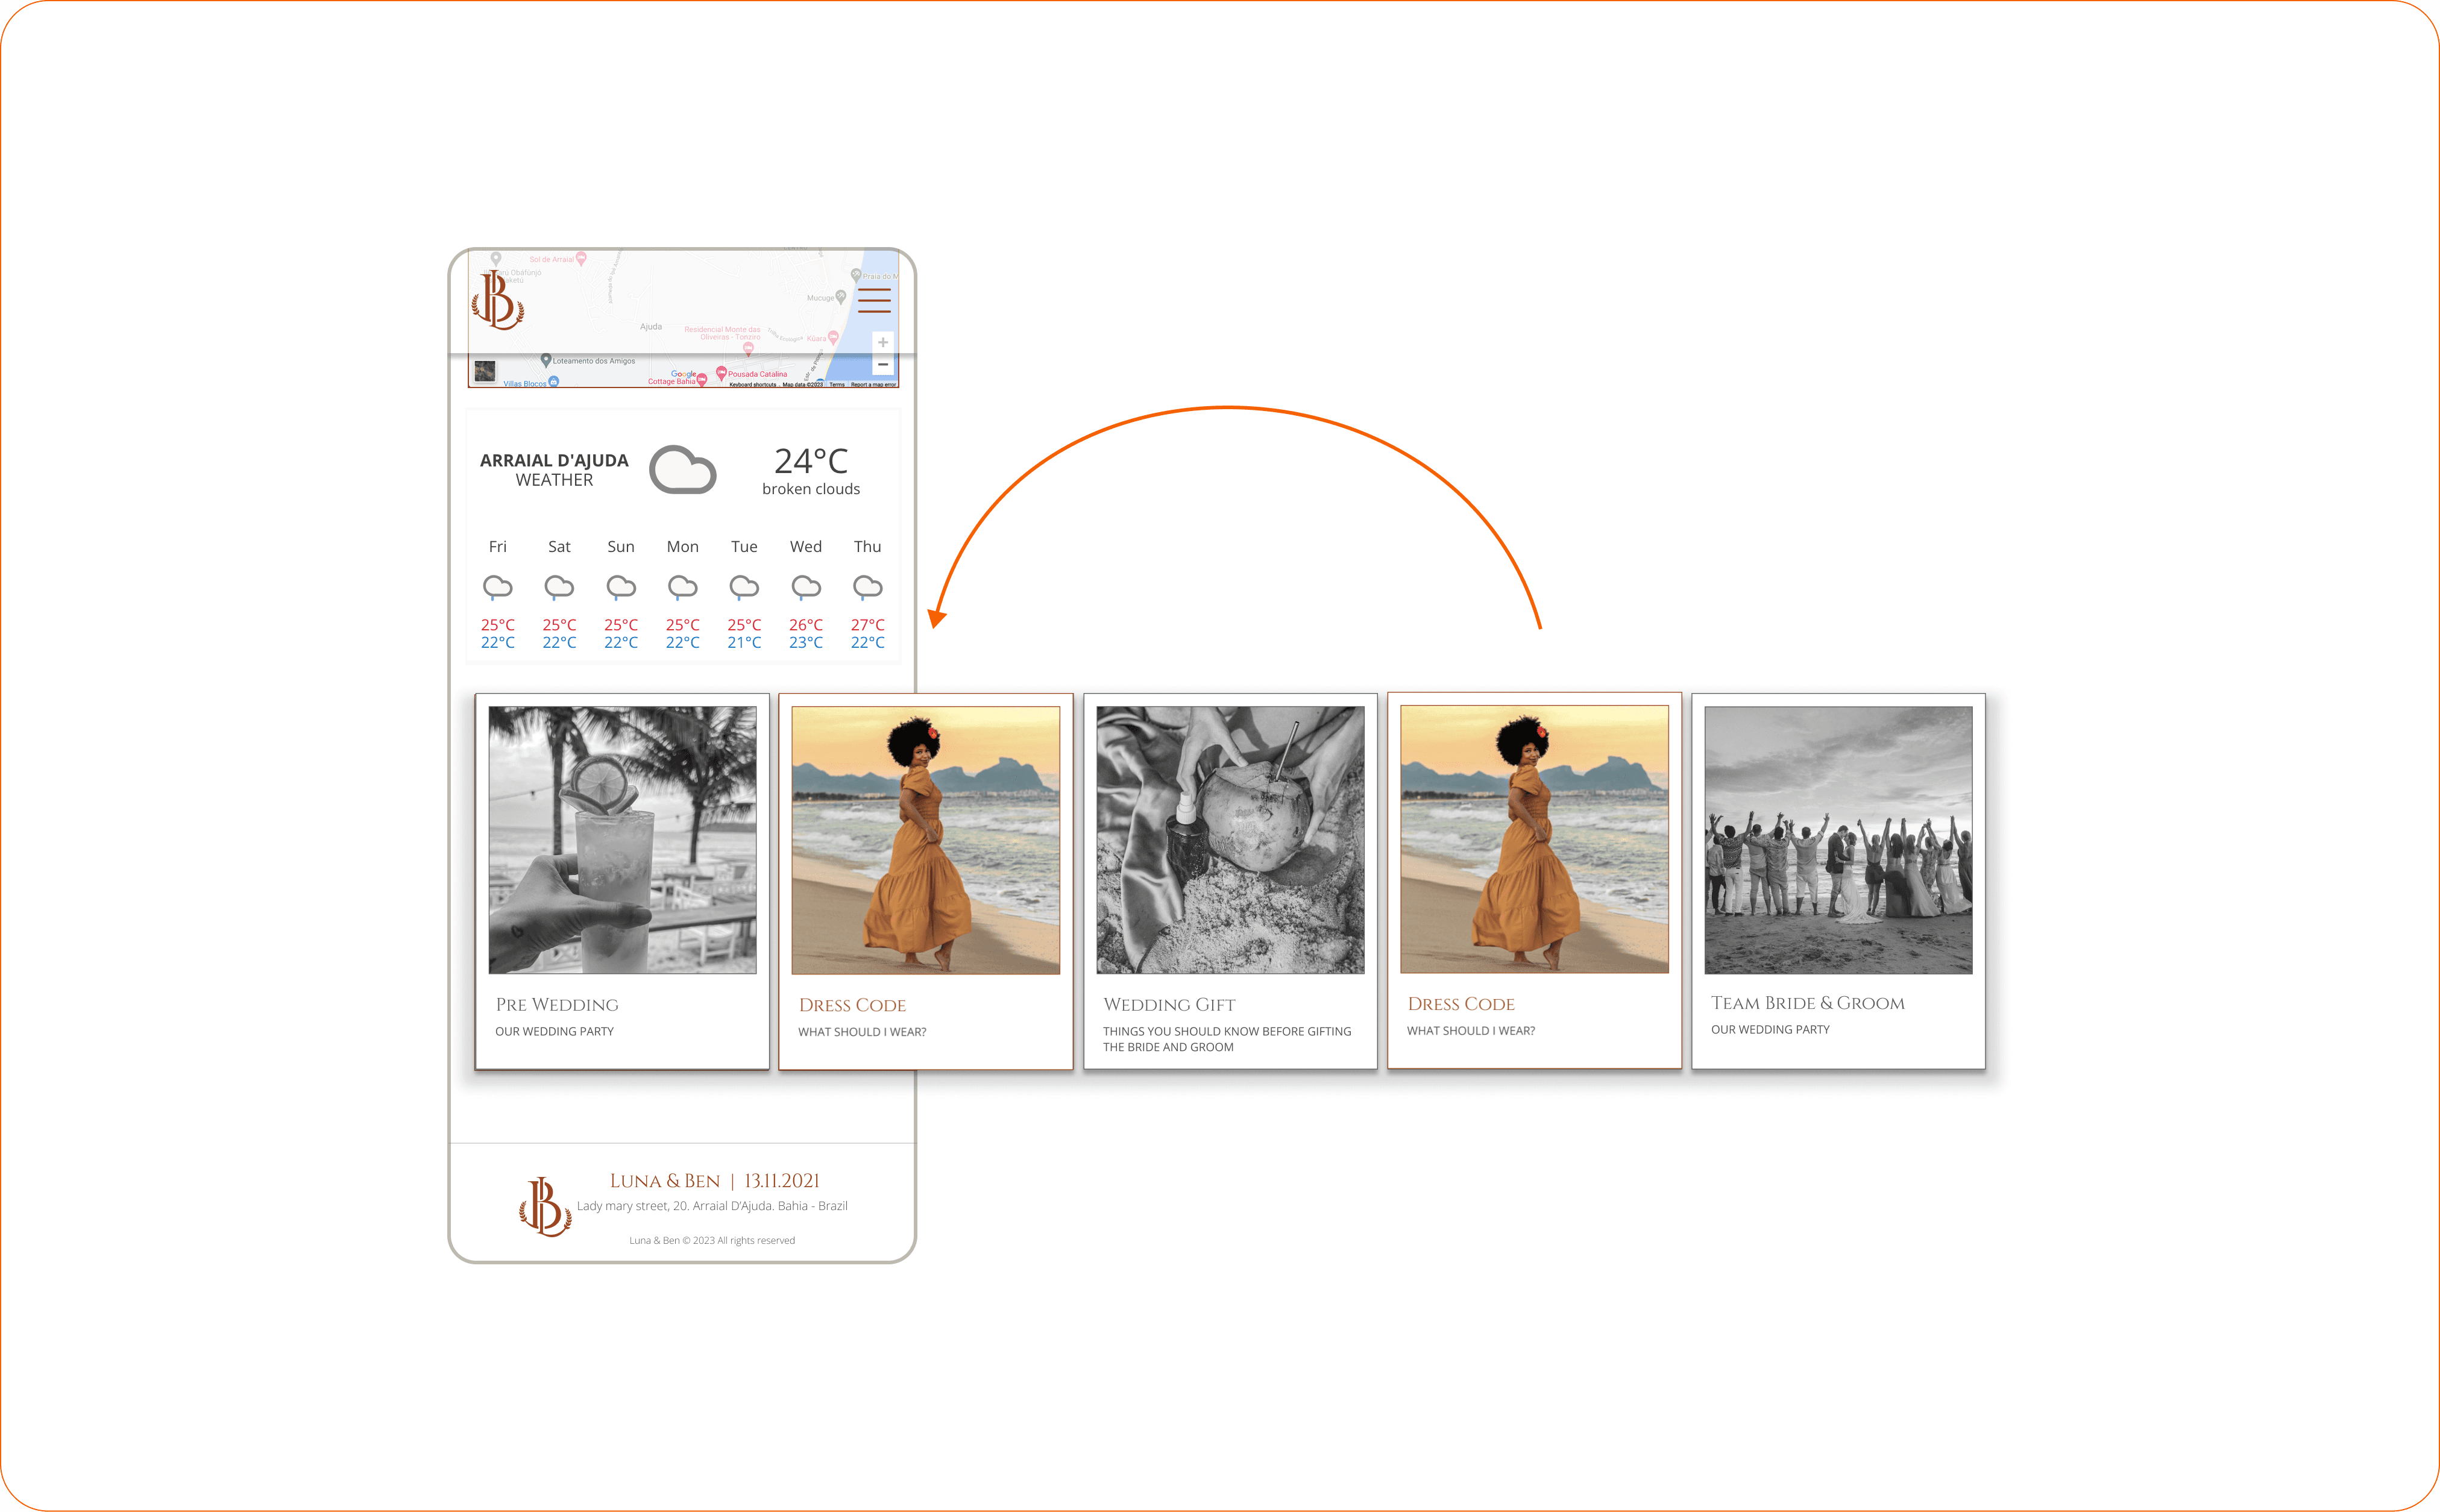2440x1512 pixels.
Task: Switch map to satellite view thumbnail
Action: [x=485, y=371]
